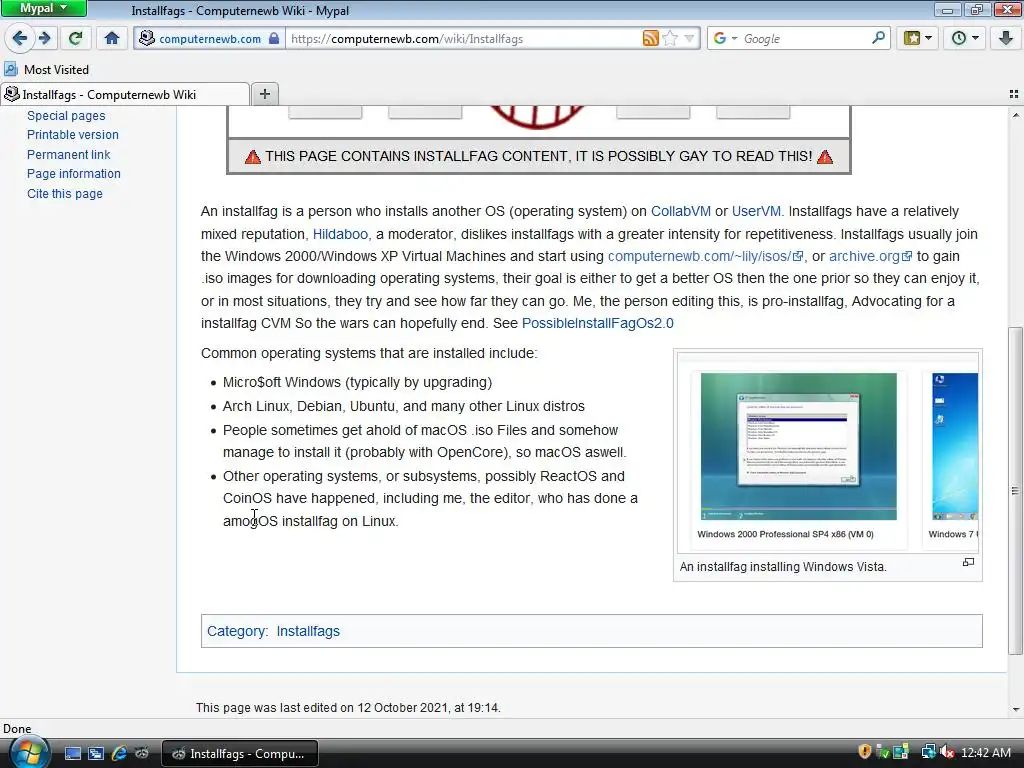The image size is (1024, 768).
Task: Focus the URL address field
Action: point(464,39)
